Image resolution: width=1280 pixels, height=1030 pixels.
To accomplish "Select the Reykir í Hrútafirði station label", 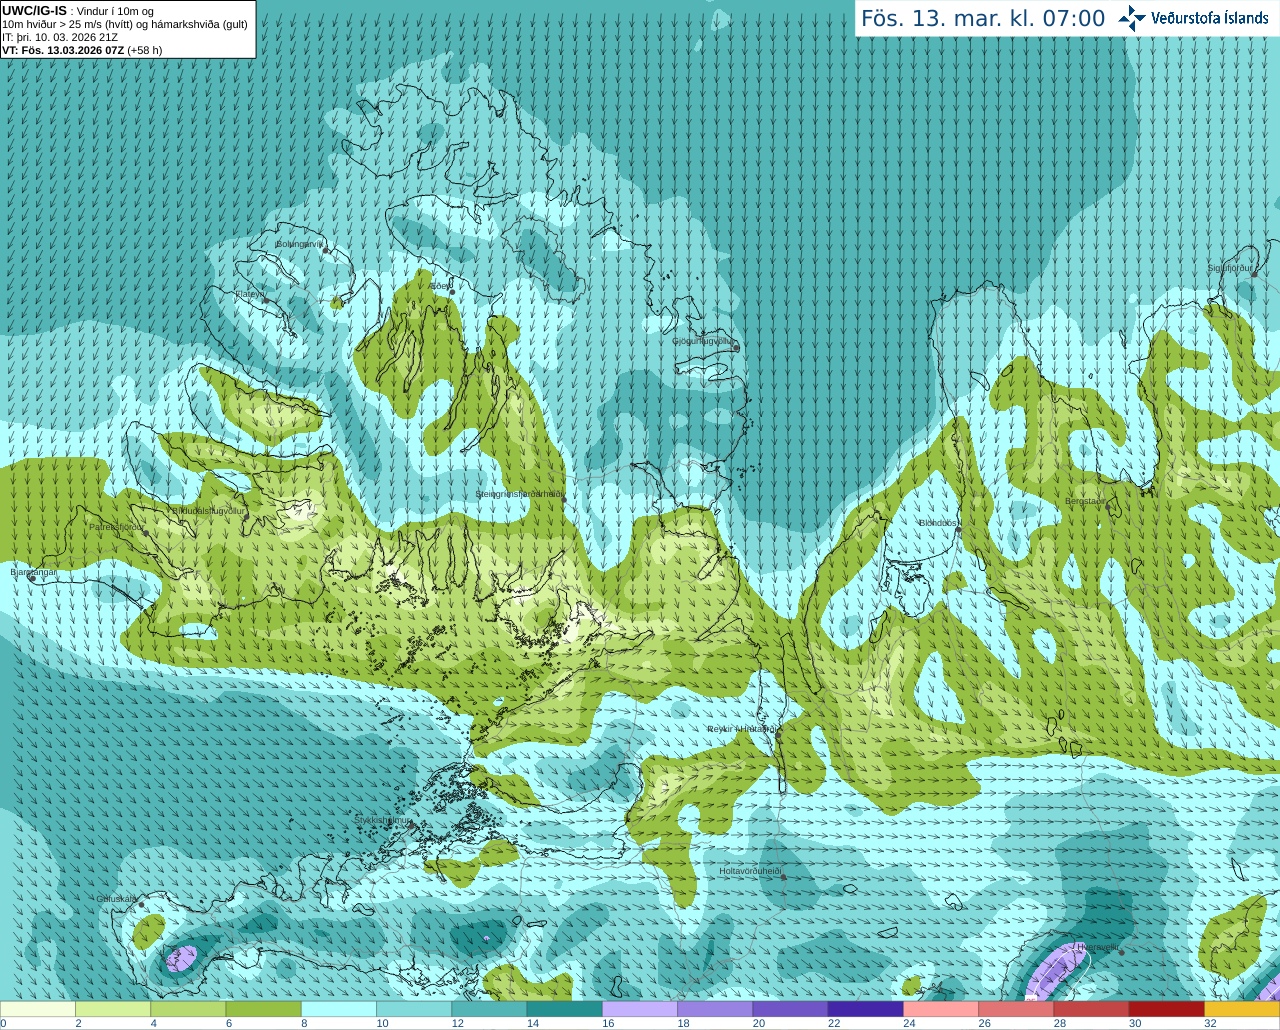I will tap(741, 729).
